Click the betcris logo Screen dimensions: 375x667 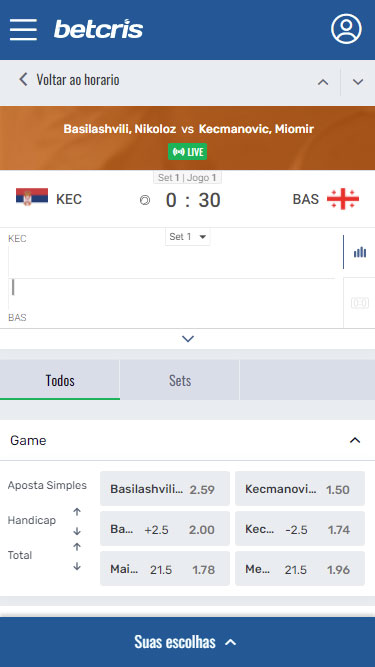point(98,29)
